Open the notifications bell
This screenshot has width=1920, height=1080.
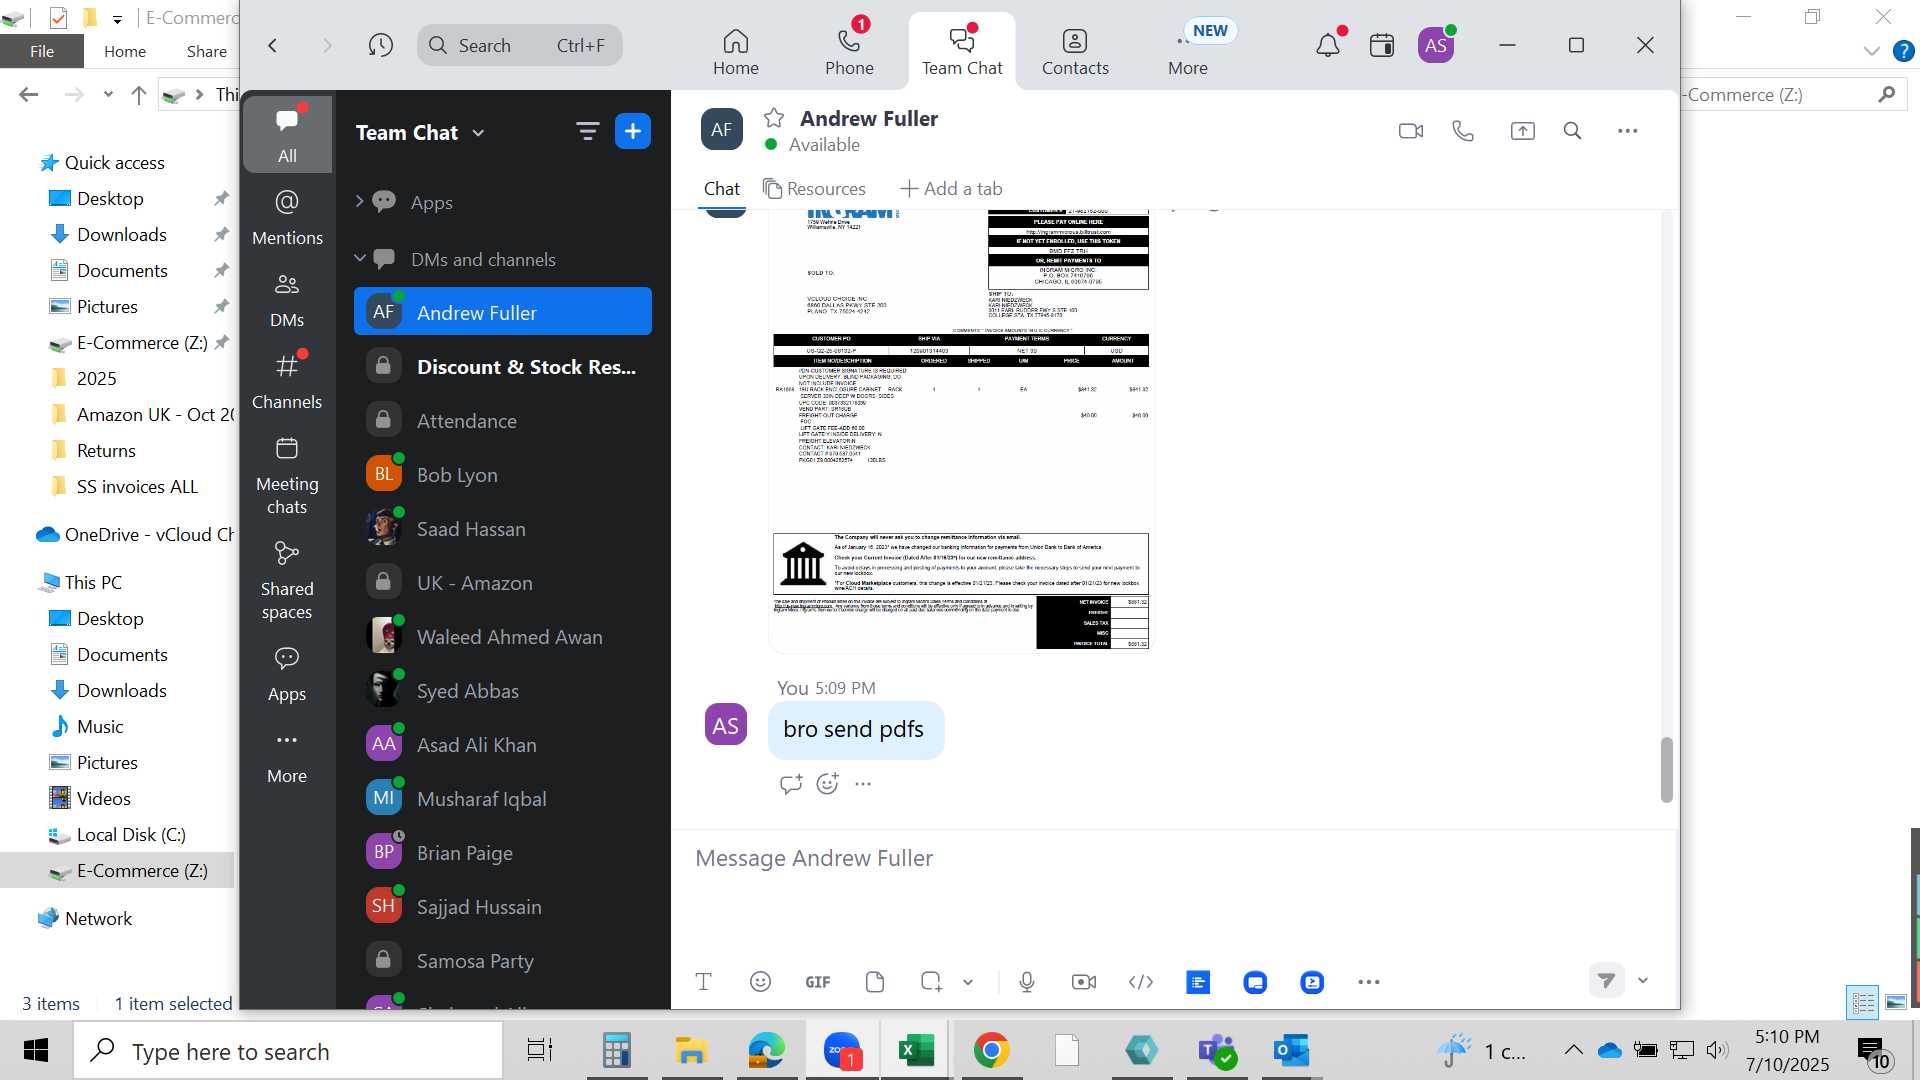(1328, 45)
